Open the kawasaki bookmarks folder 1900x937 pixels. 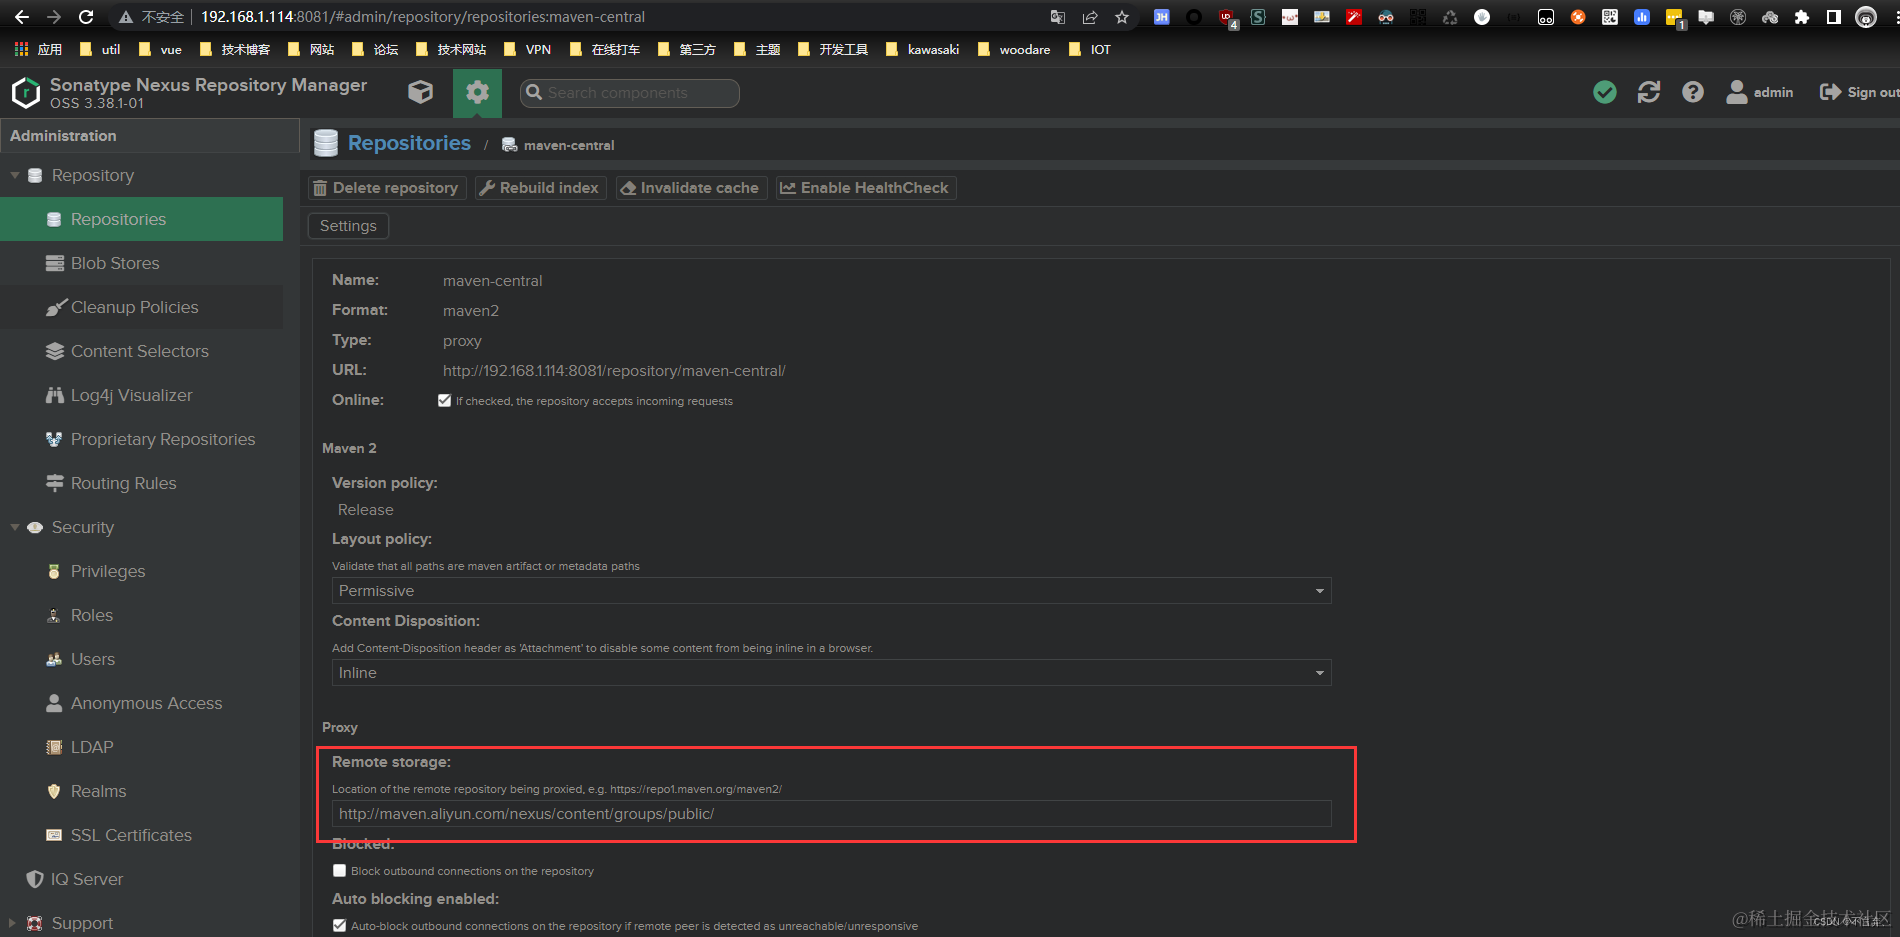pyautogui.click(x=923, y=49)
